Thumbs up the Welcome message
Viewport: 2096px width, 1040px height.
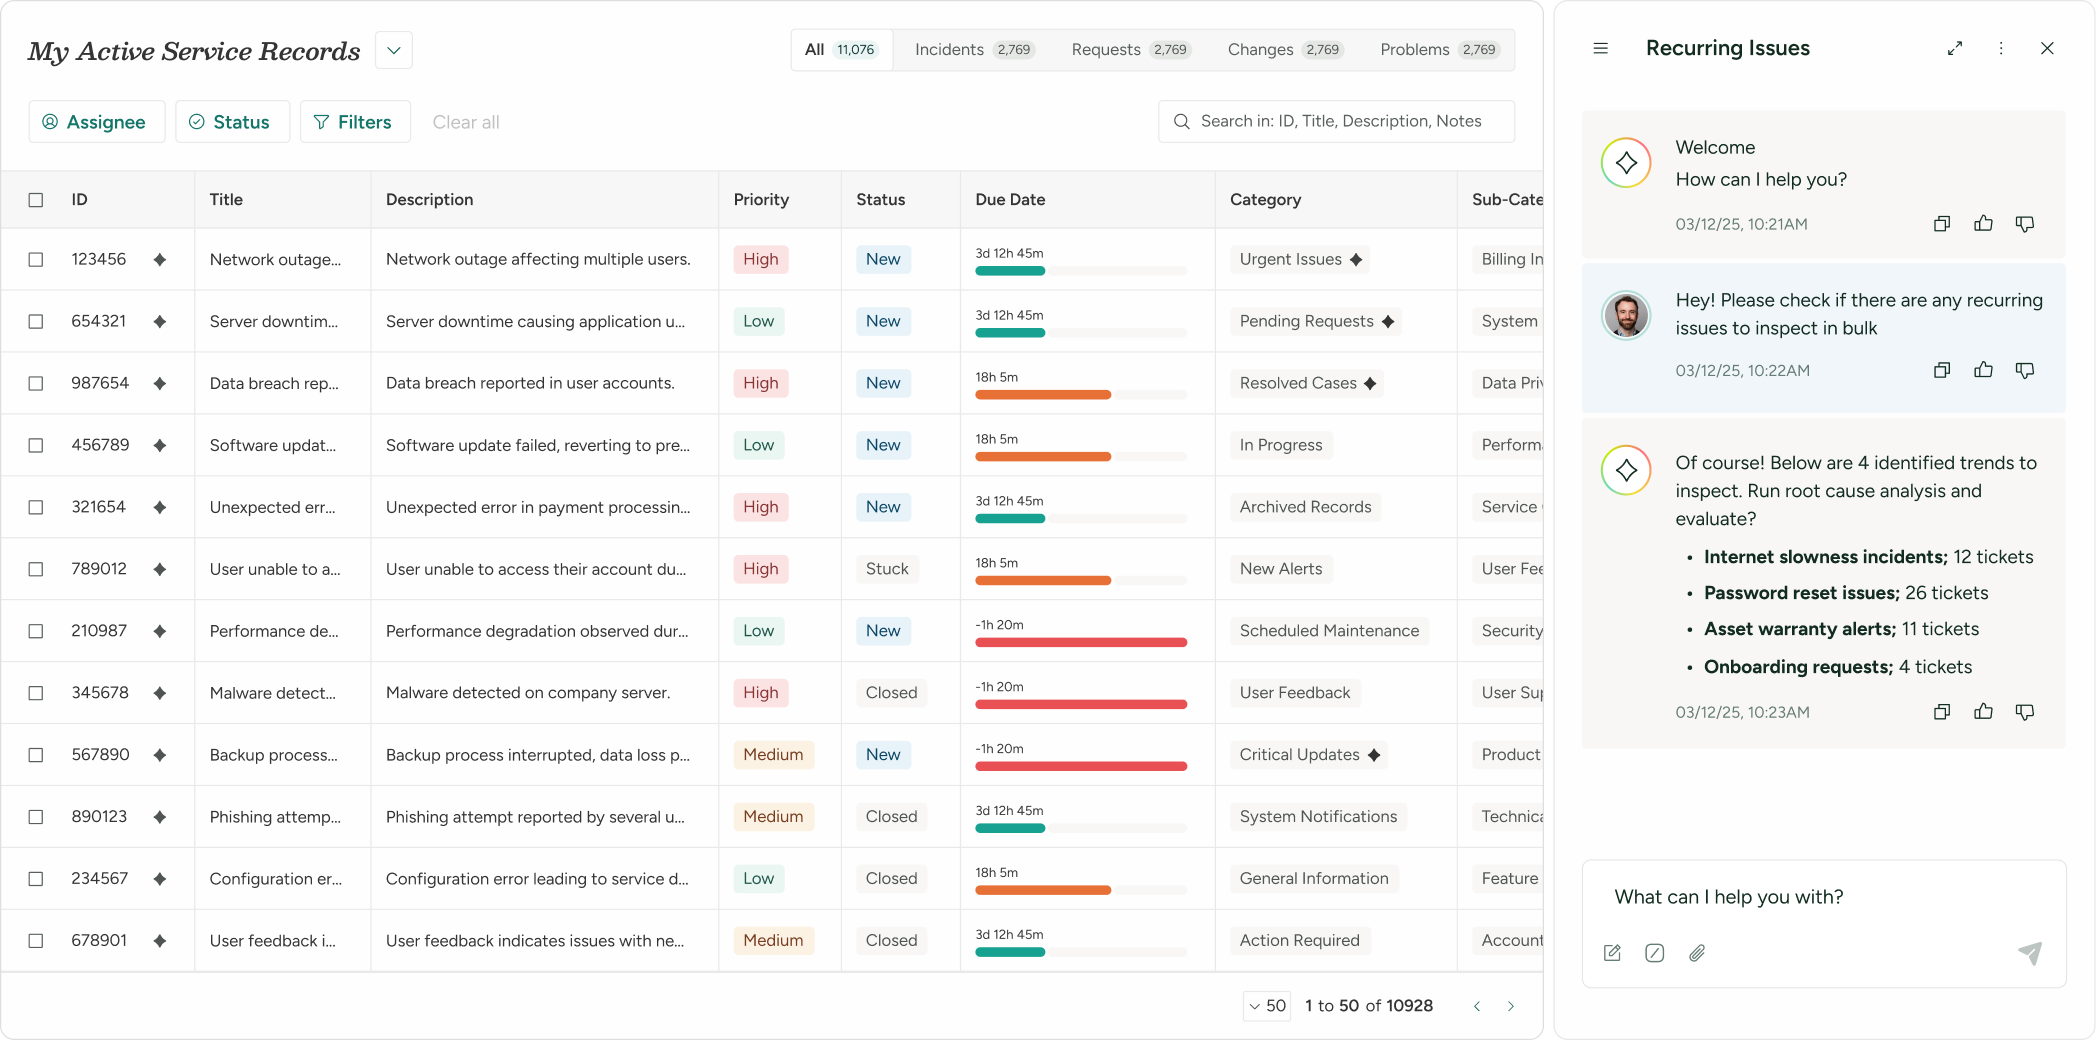click(x=1983, y=224)
